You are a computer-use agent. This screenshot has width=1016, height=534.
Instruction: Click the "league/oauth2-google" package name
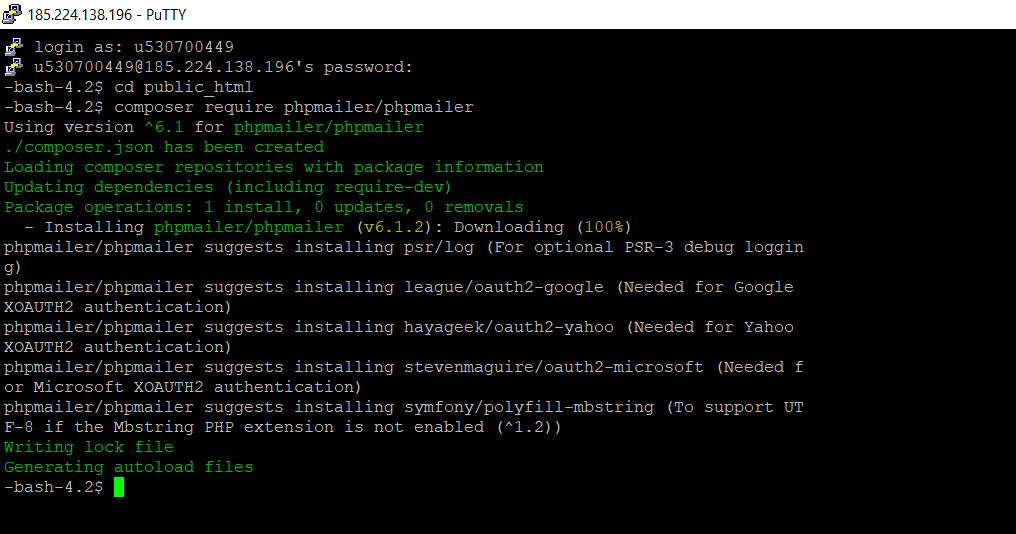tap(503, 287)
